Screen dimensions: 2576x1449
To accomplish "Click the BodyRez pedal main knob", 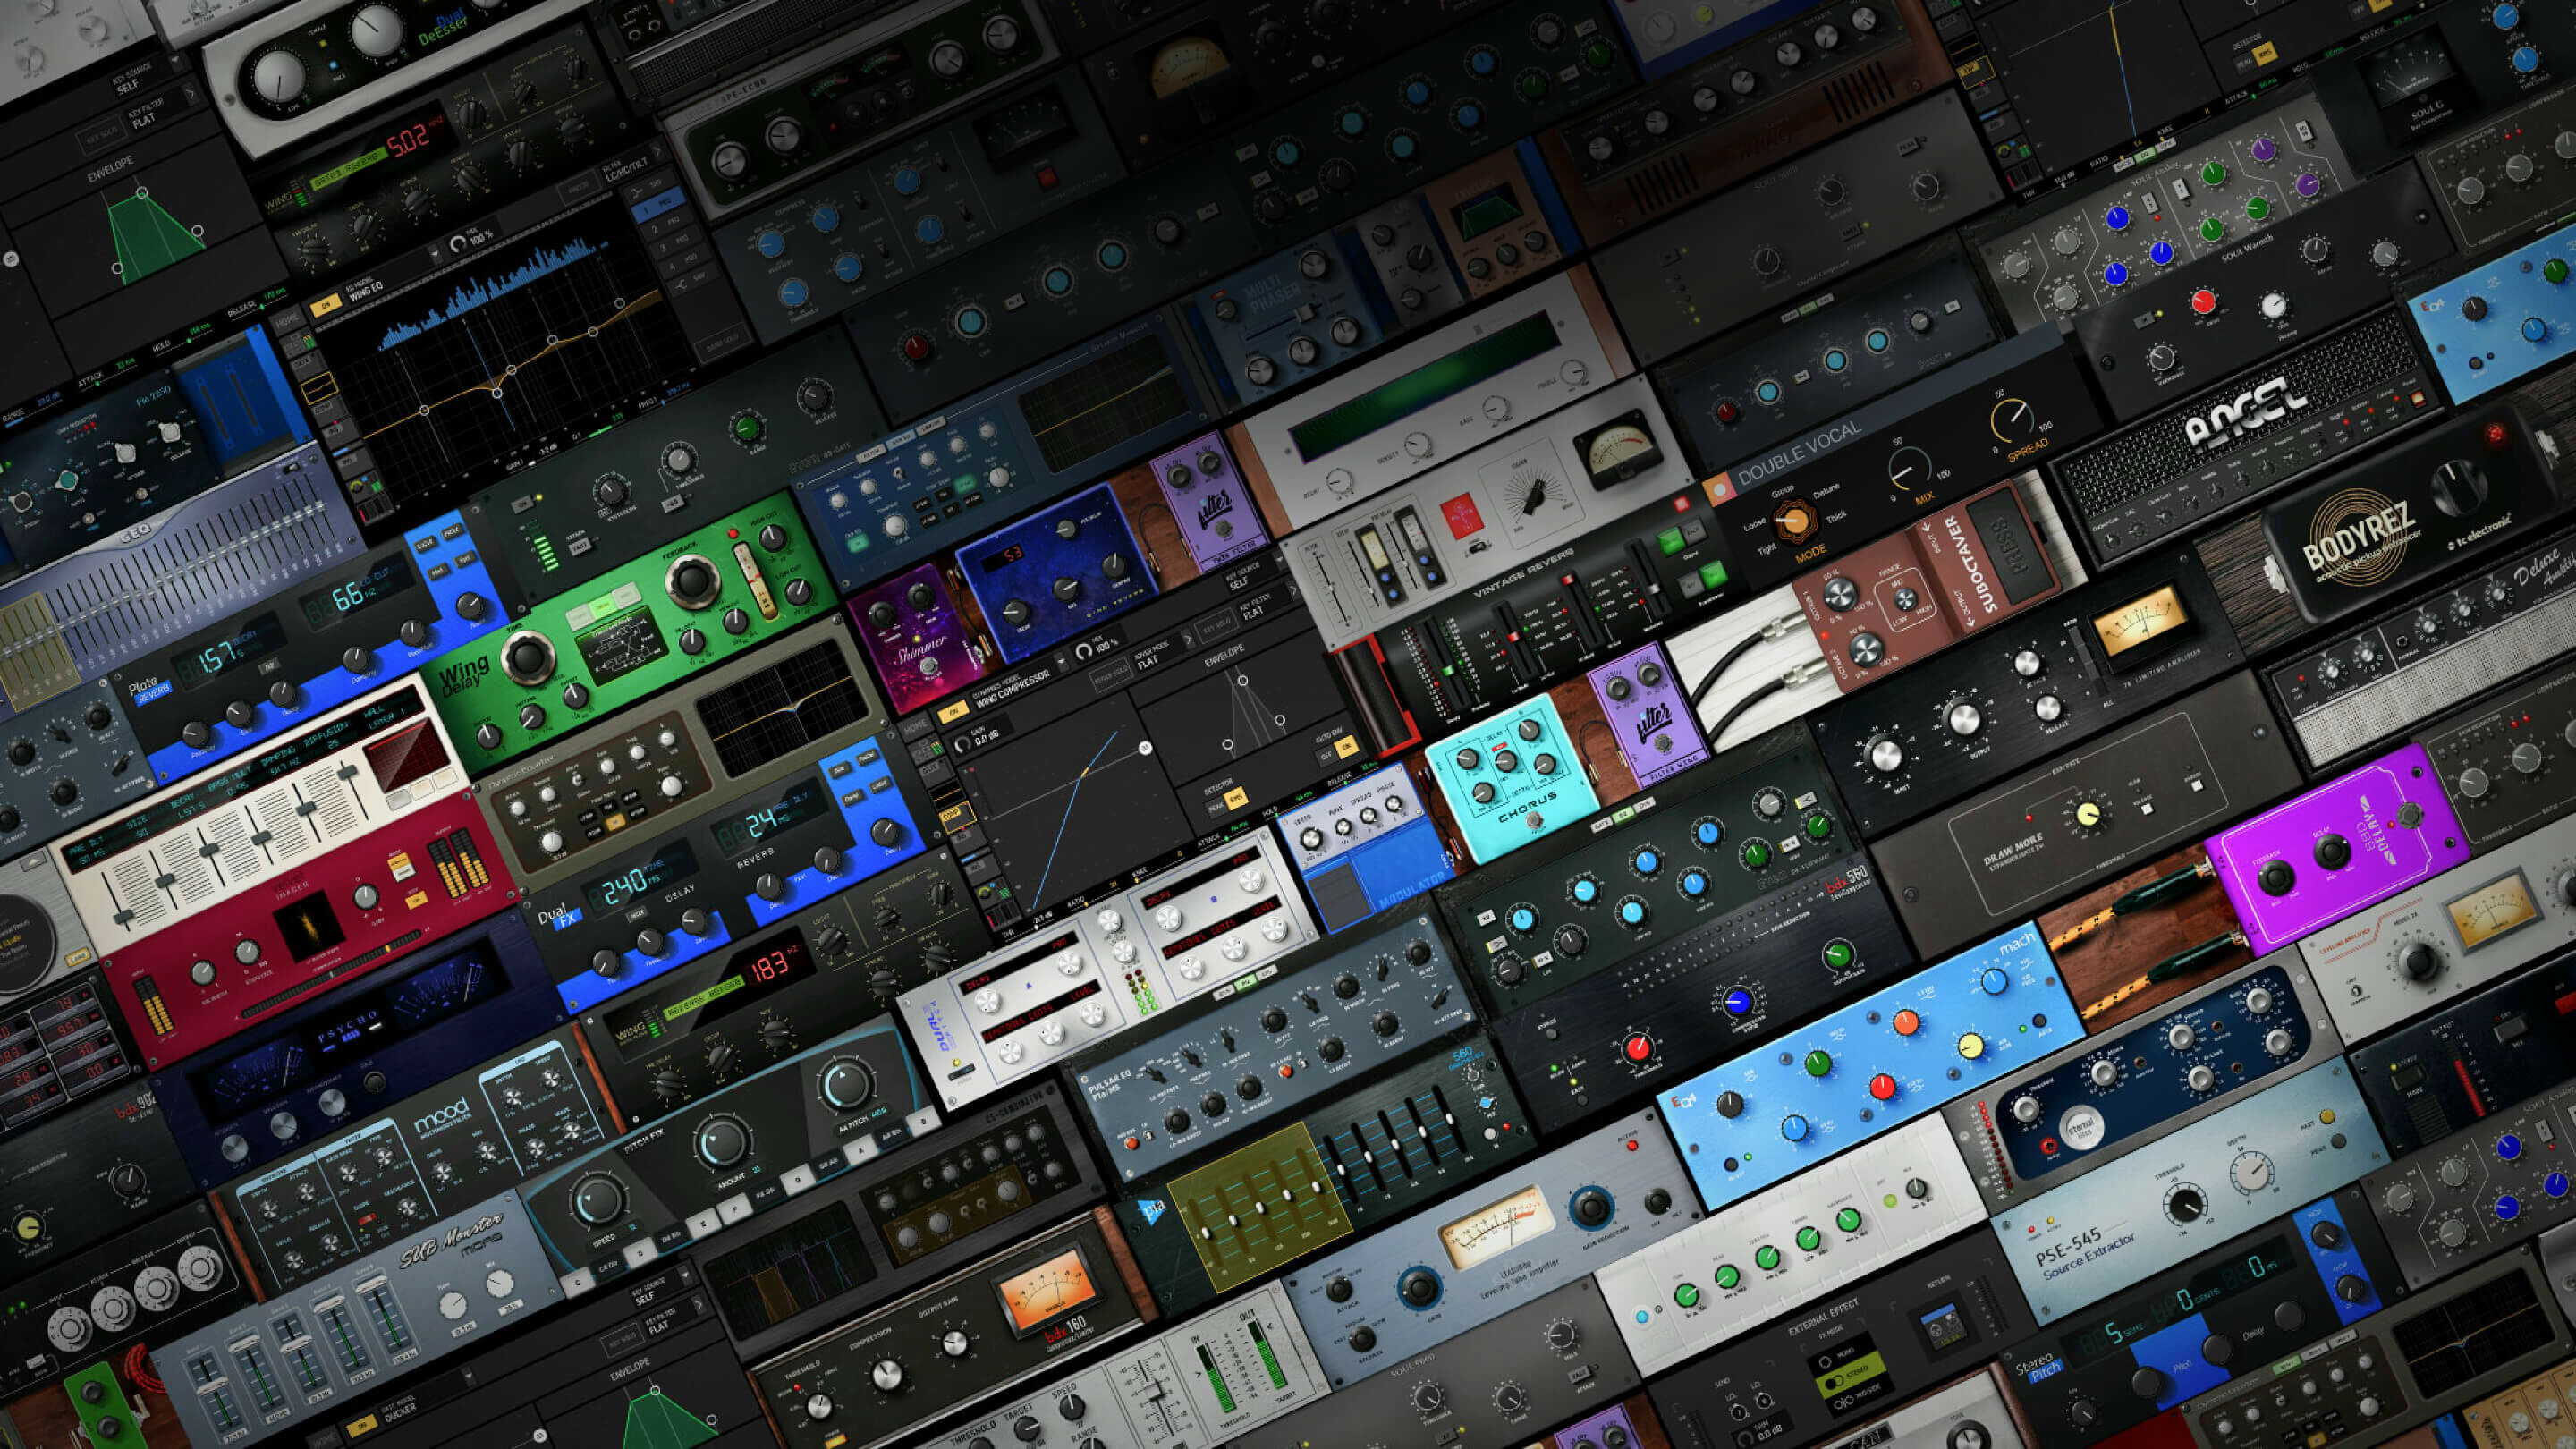I will (x=2460, y=488).
